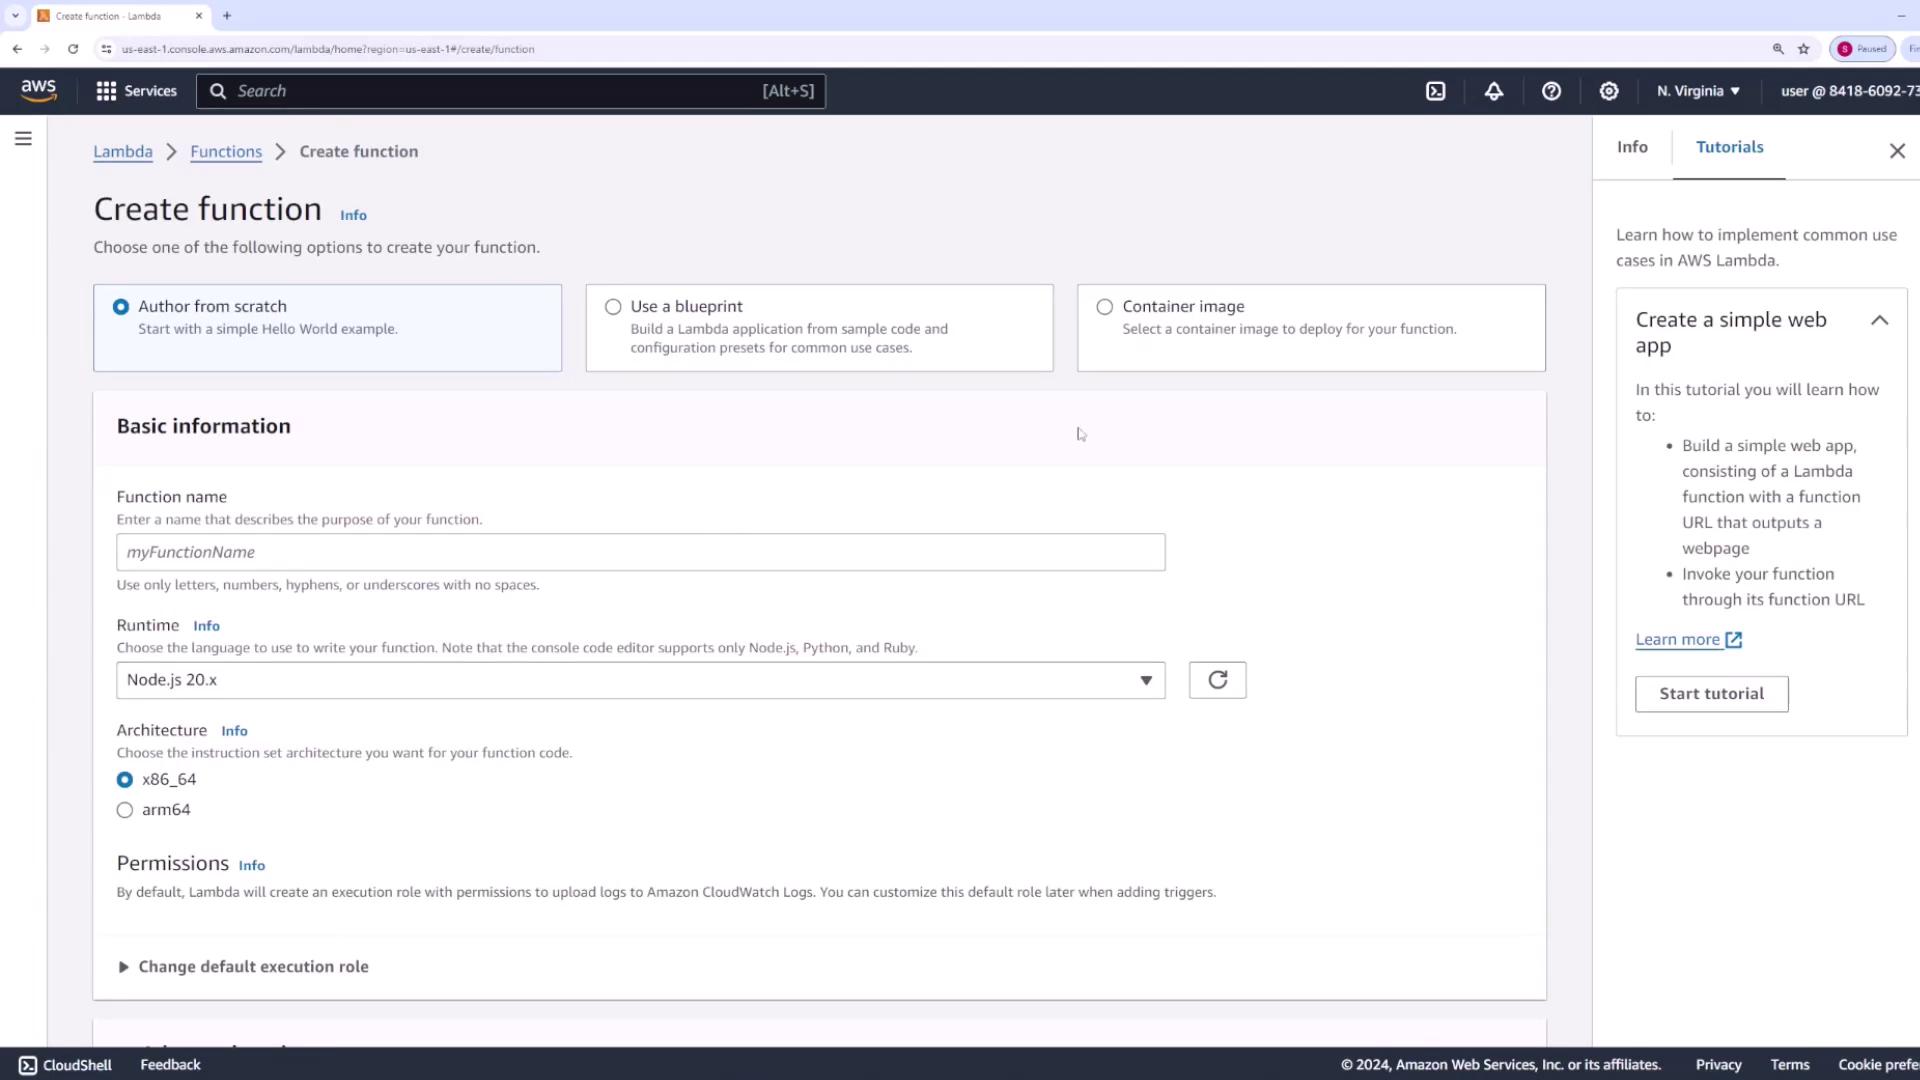Collapse the Create a simple web app section
This screenshot has width=1920, height=1080.
point(1879,321)
